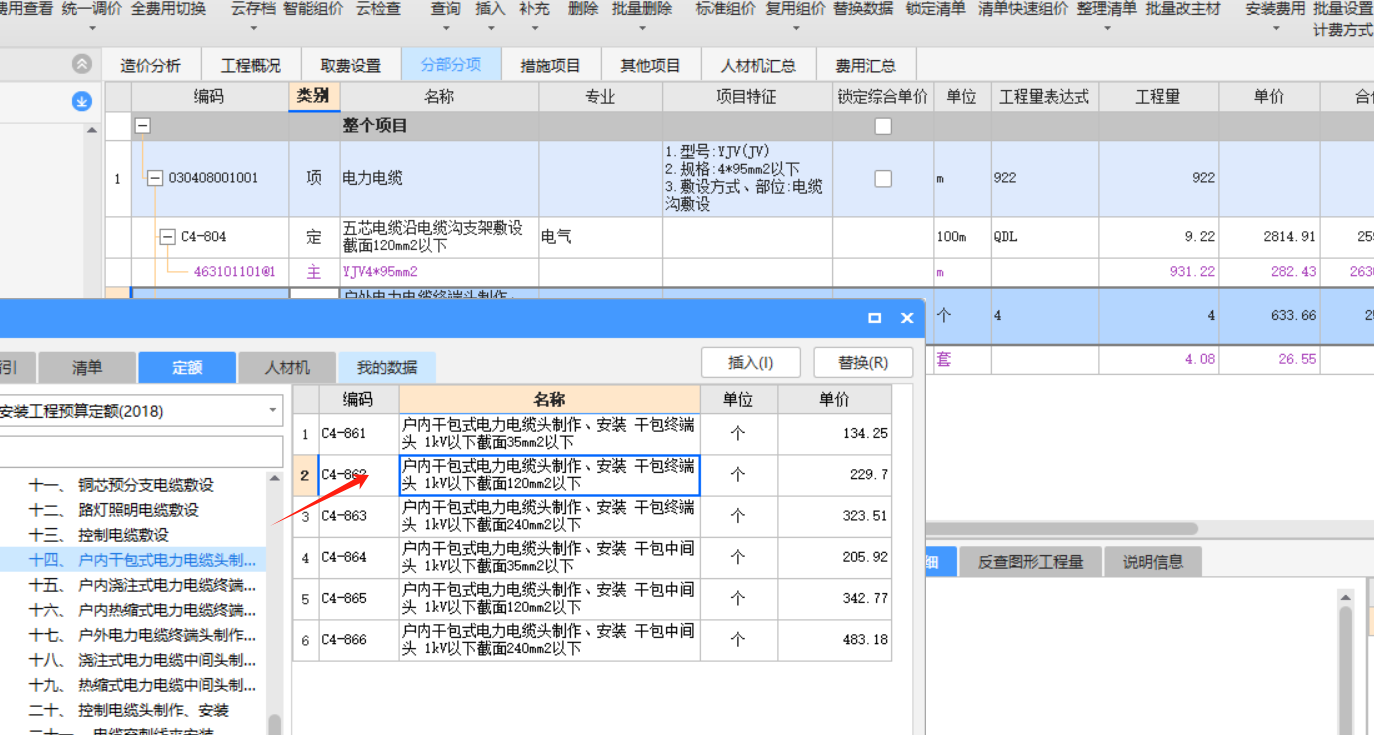Open 云存档 toolbar item

point(253,17)
